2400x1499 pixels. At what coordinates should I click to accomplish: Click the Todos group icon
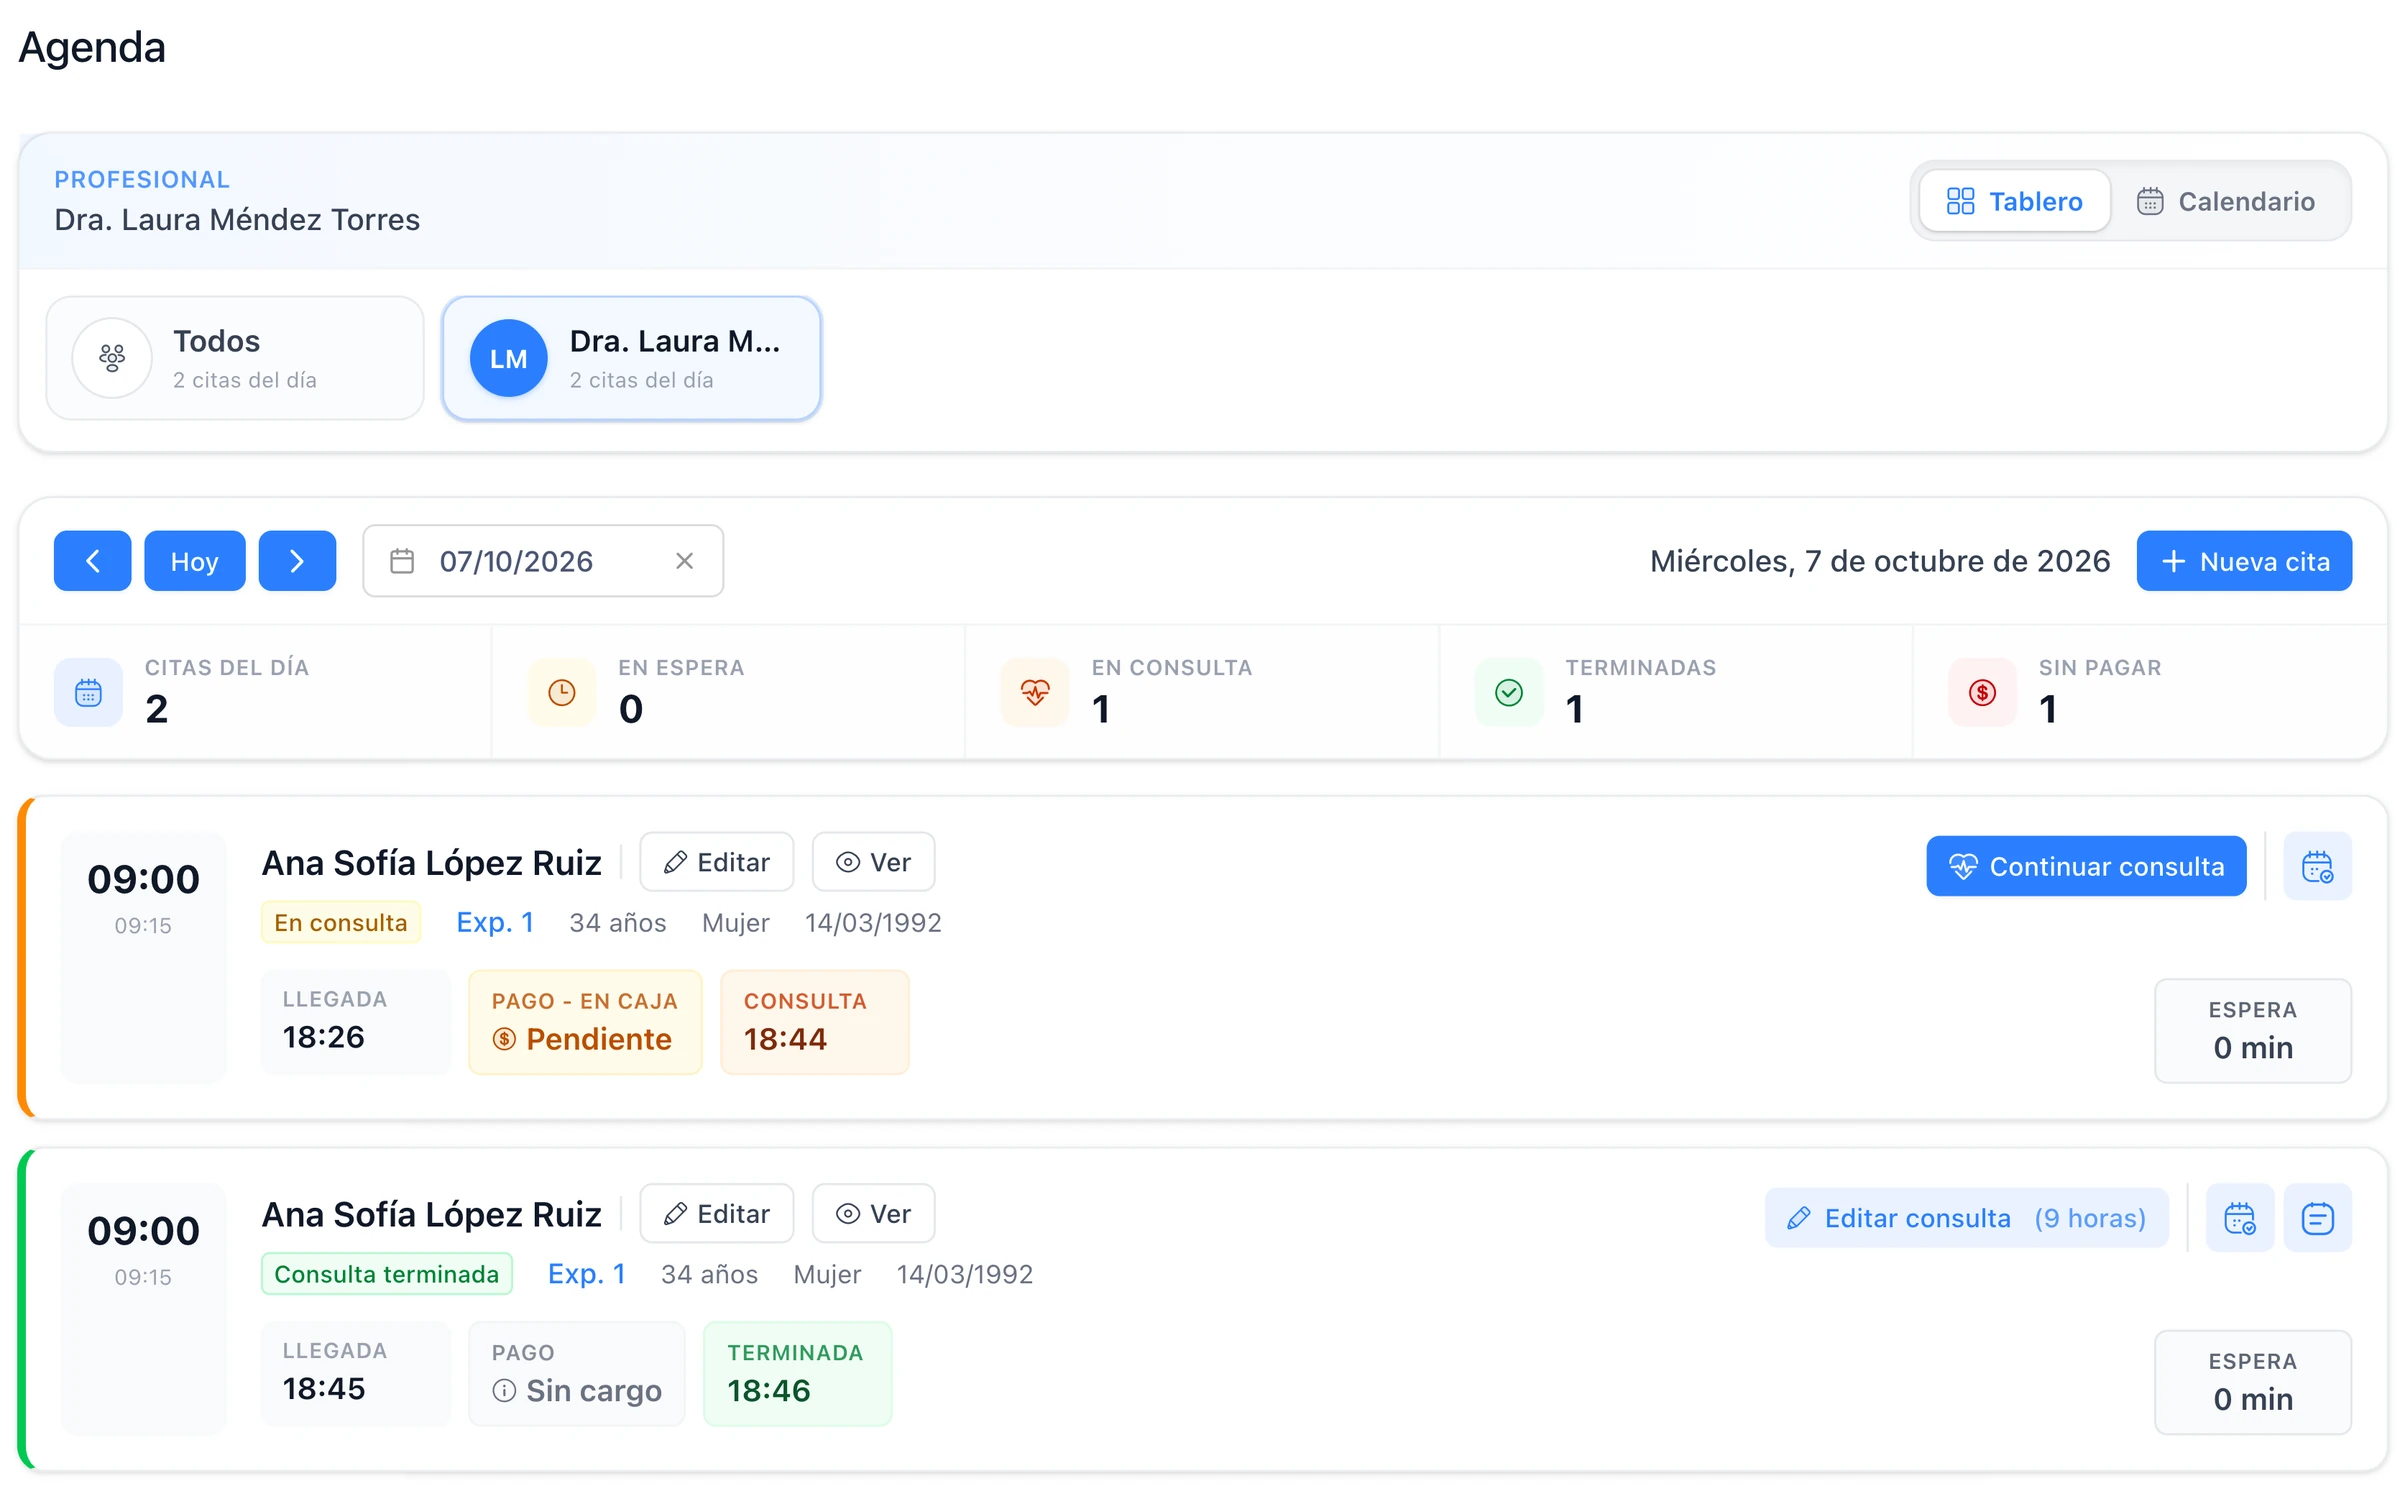pos(112,358)
